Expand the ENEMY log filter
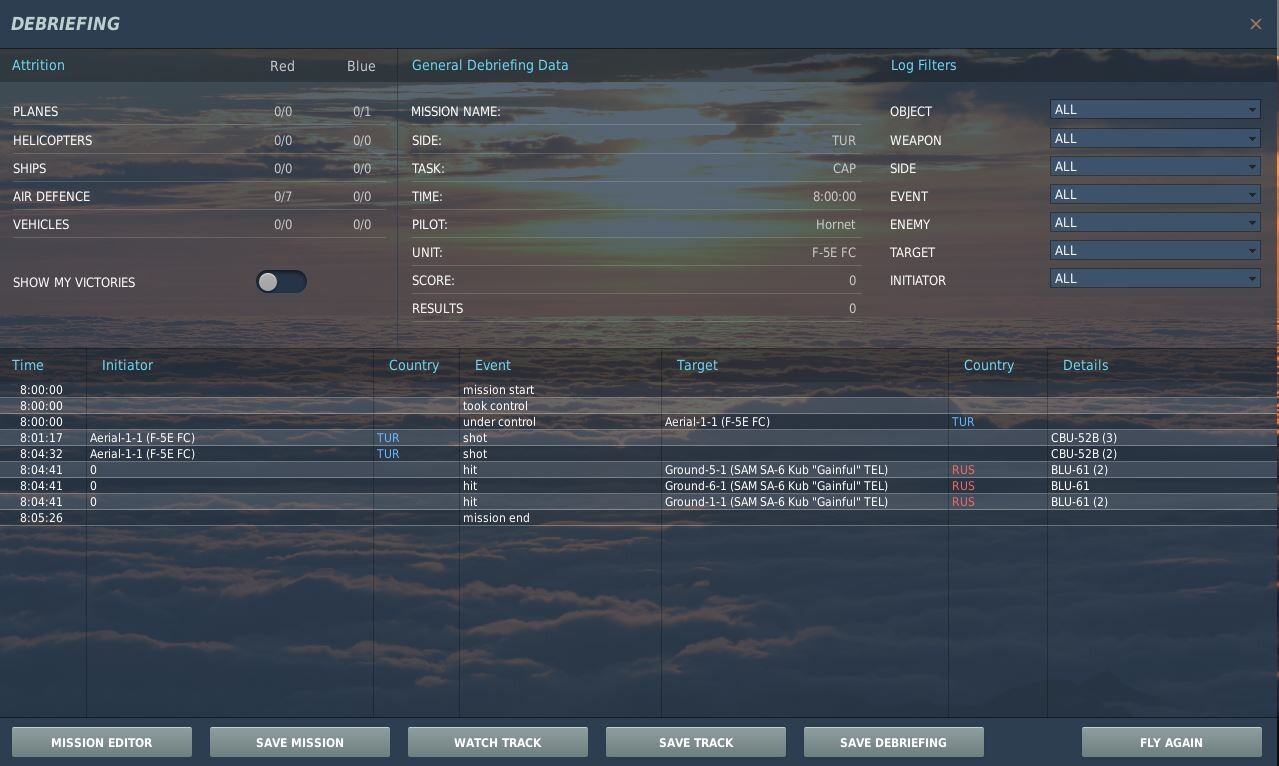The width and height of the screenshot is (1279, 766). [1155, 223]
